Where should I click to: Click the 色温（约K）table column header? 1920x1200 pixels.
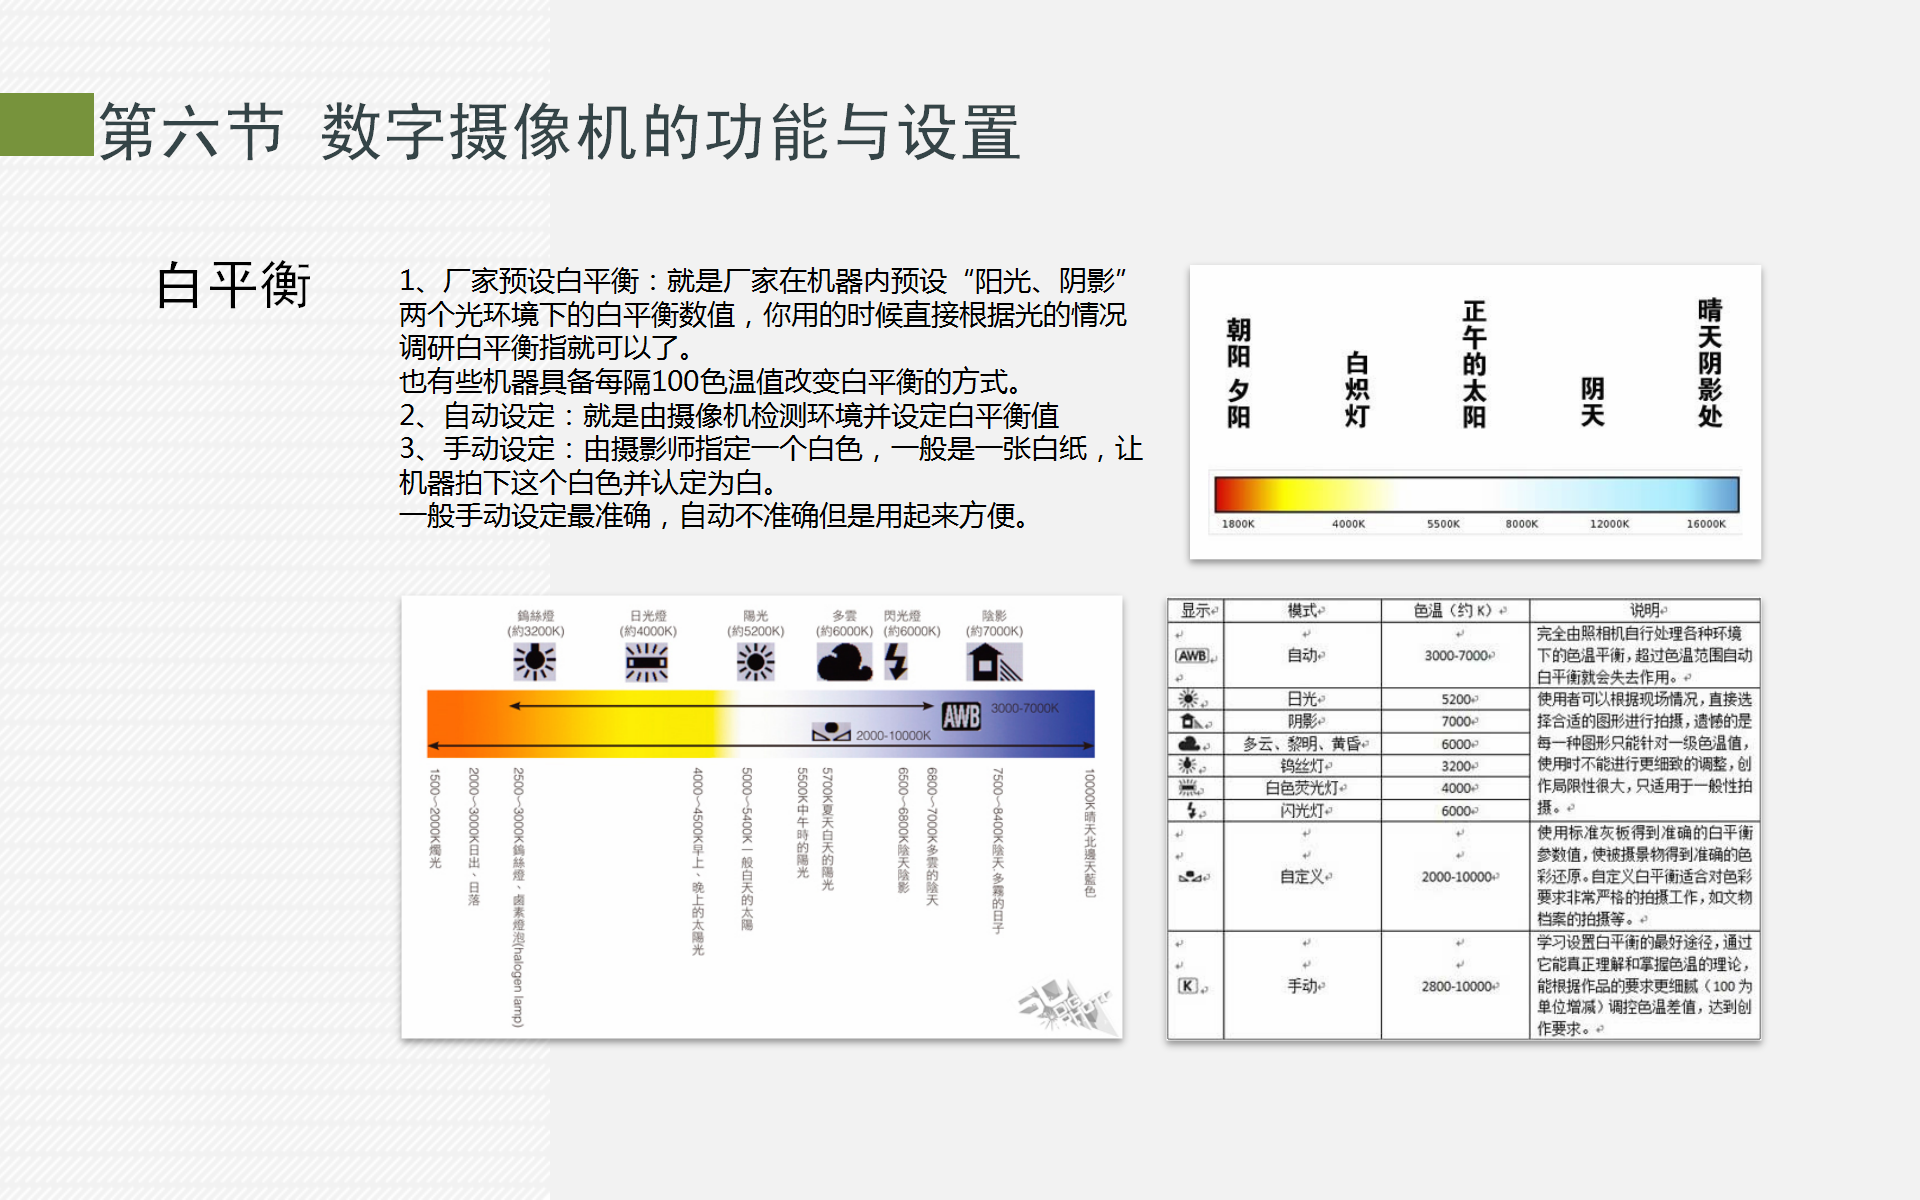point(1455,610)
